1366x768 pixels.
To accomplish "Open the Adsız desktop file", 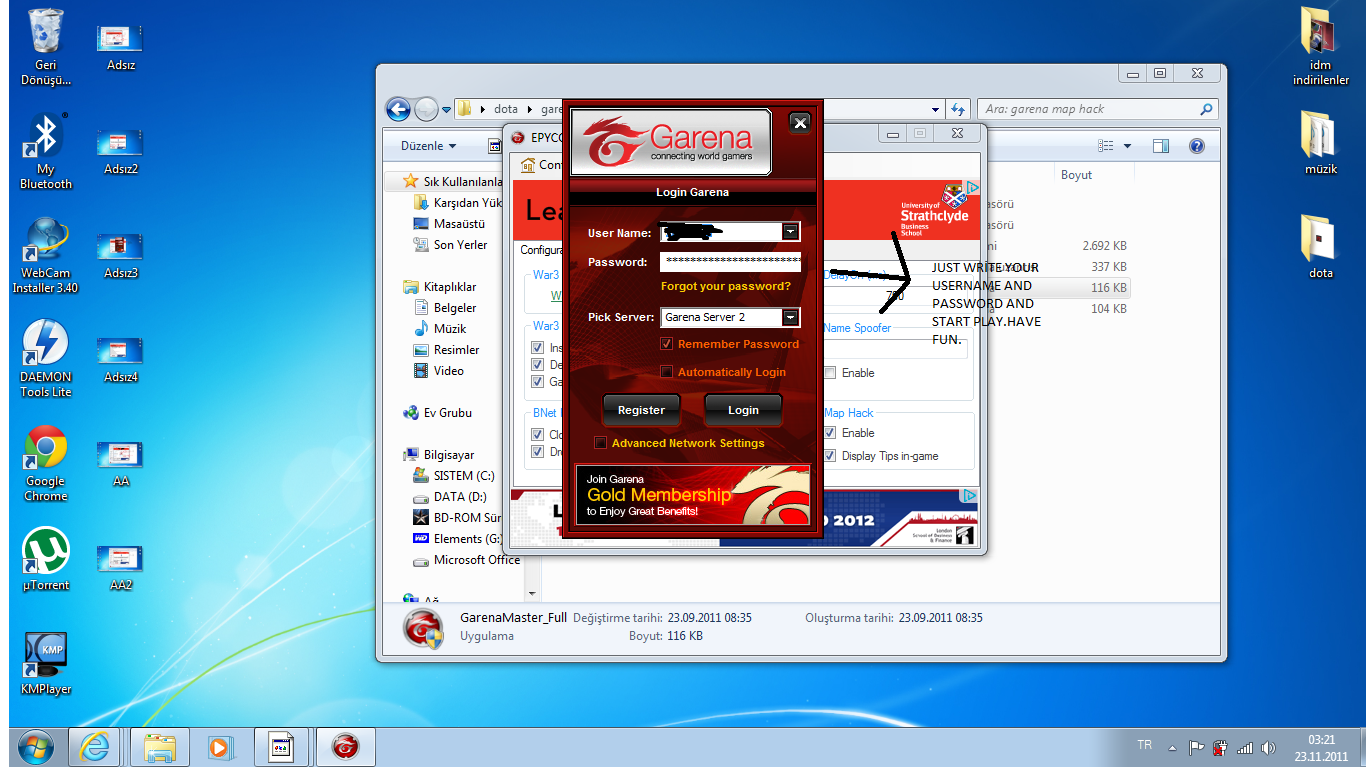I will point(119,47).
